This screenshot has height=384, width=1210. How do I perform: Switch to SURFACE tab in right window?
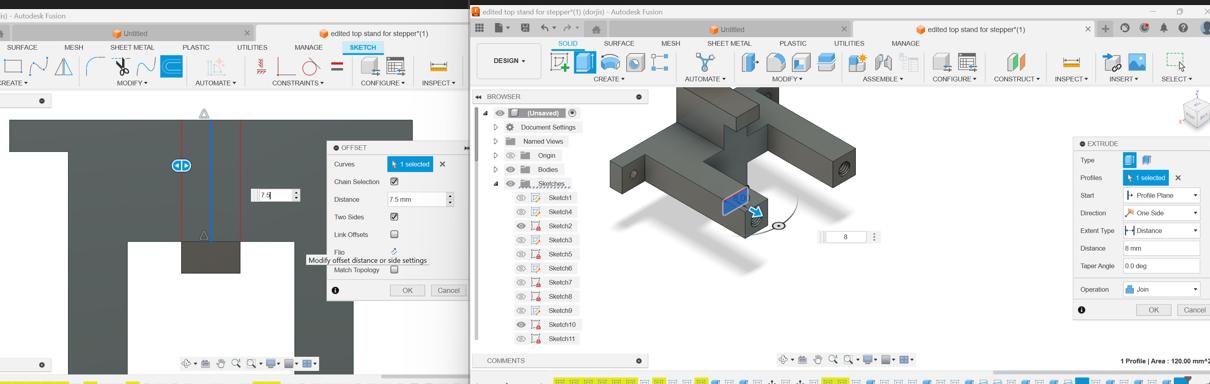tap(618, 44)
